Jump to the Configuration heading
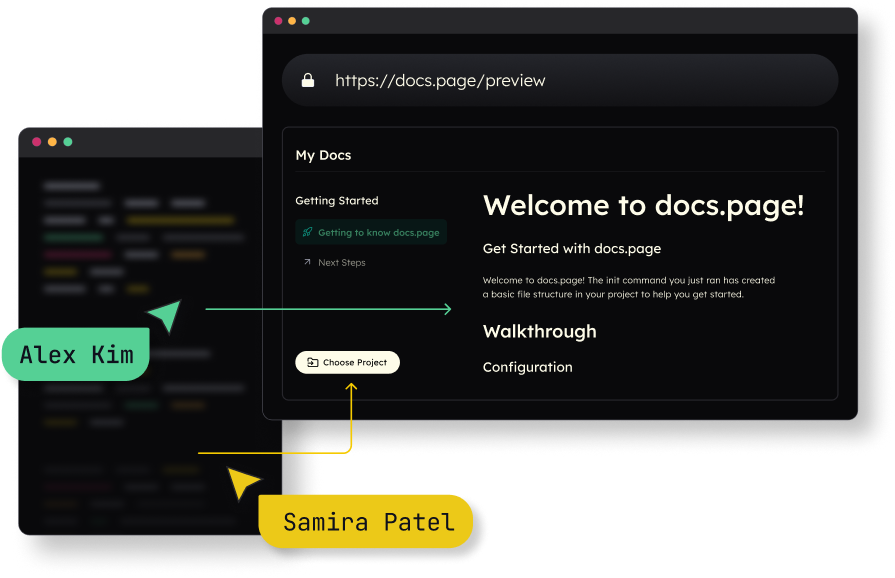This screenshot has height=578, width=895. tap(527, 367)
